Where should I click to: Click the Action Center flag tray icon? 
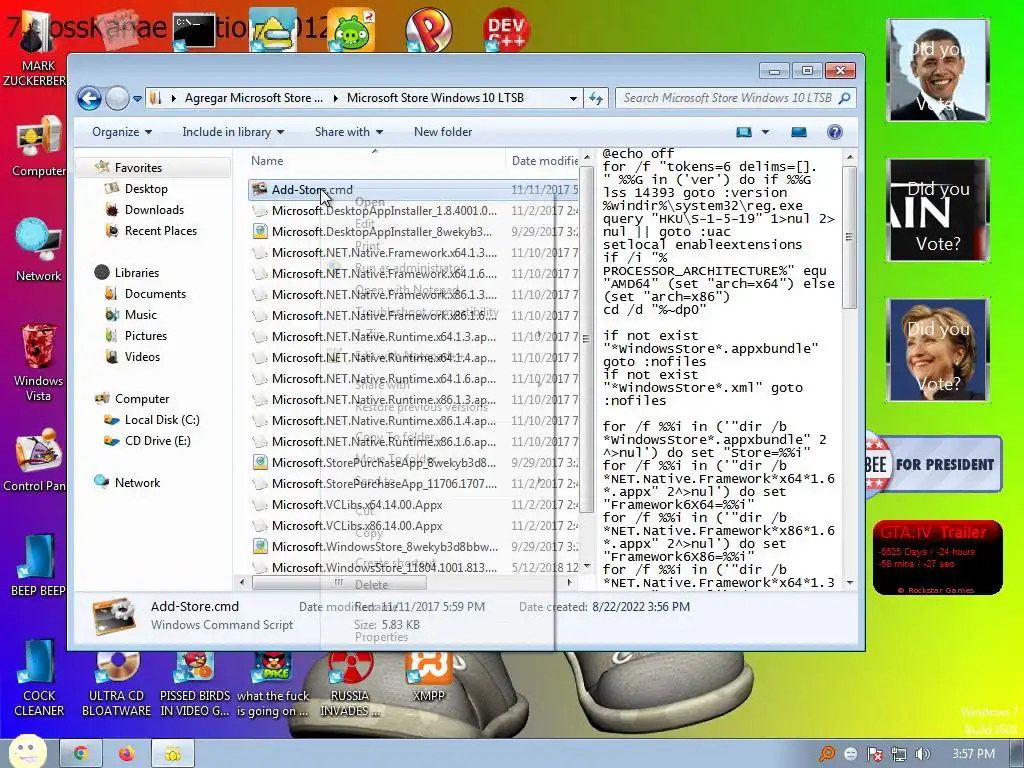click(x=874, y=754)
